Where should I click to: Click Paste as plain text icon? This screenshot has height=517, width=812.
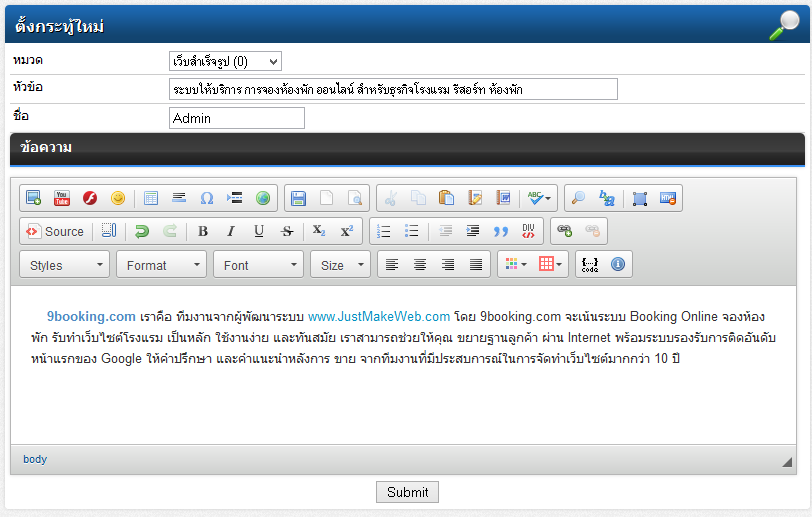pos(474,198)
